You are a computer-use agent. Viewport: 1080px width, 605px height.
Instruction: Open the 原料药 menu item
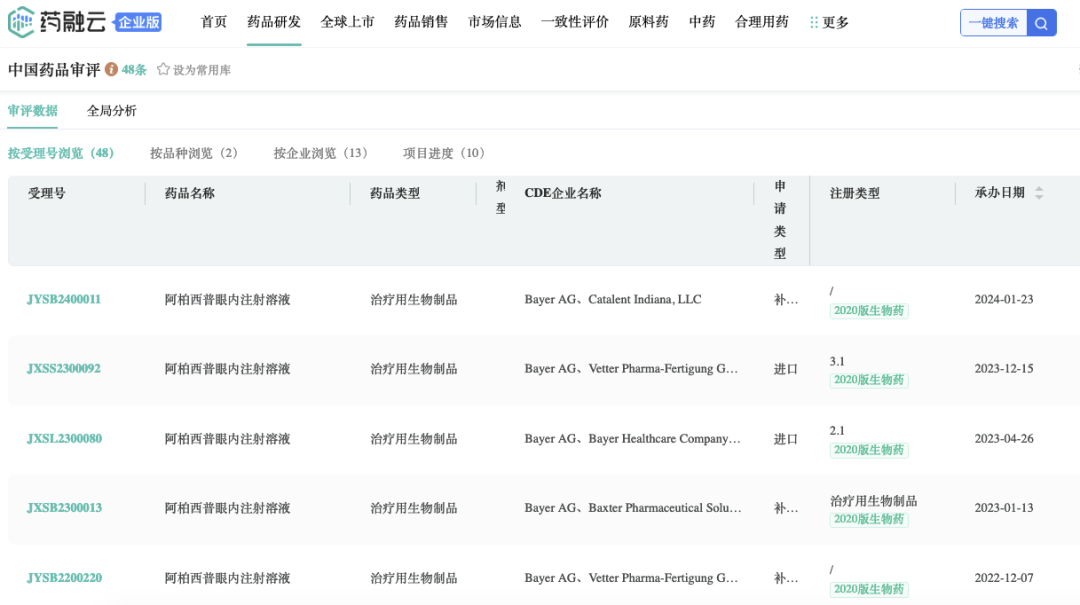(x=648, y=22)
